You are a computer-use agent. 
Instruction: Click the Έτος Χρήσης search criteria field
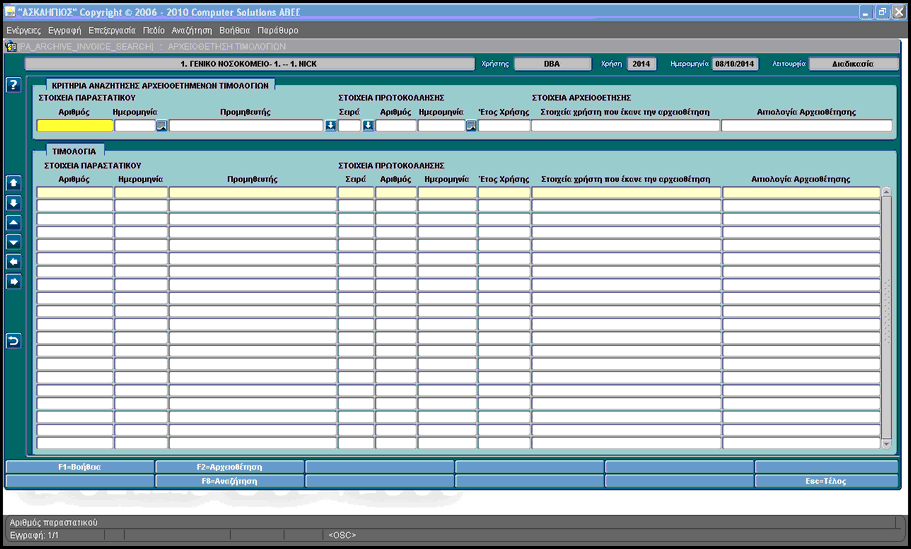504,125
